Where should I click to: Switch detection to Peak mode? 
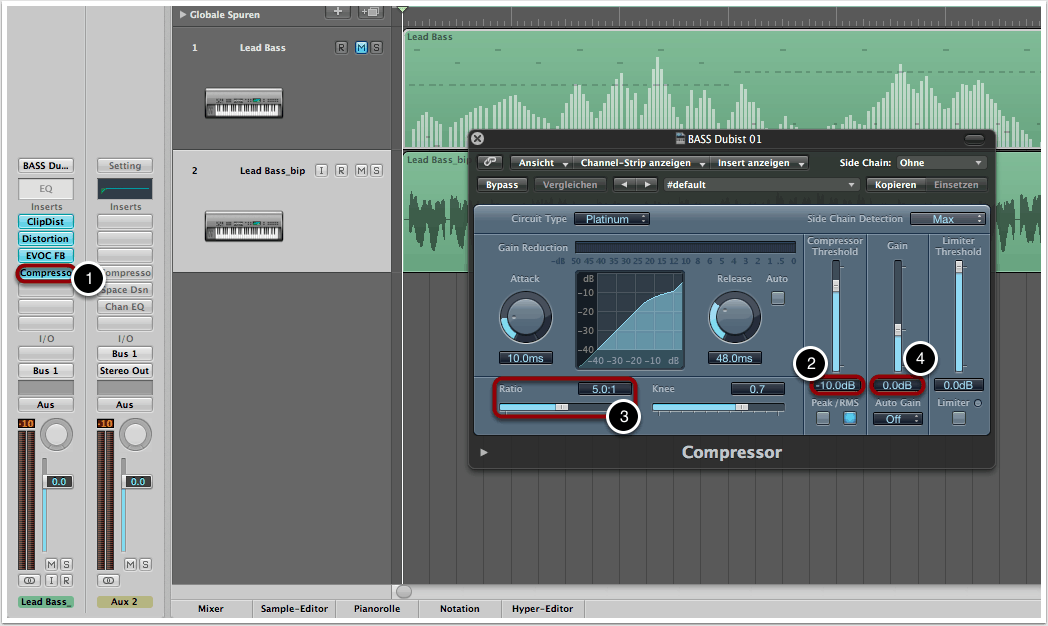[822, 419]
